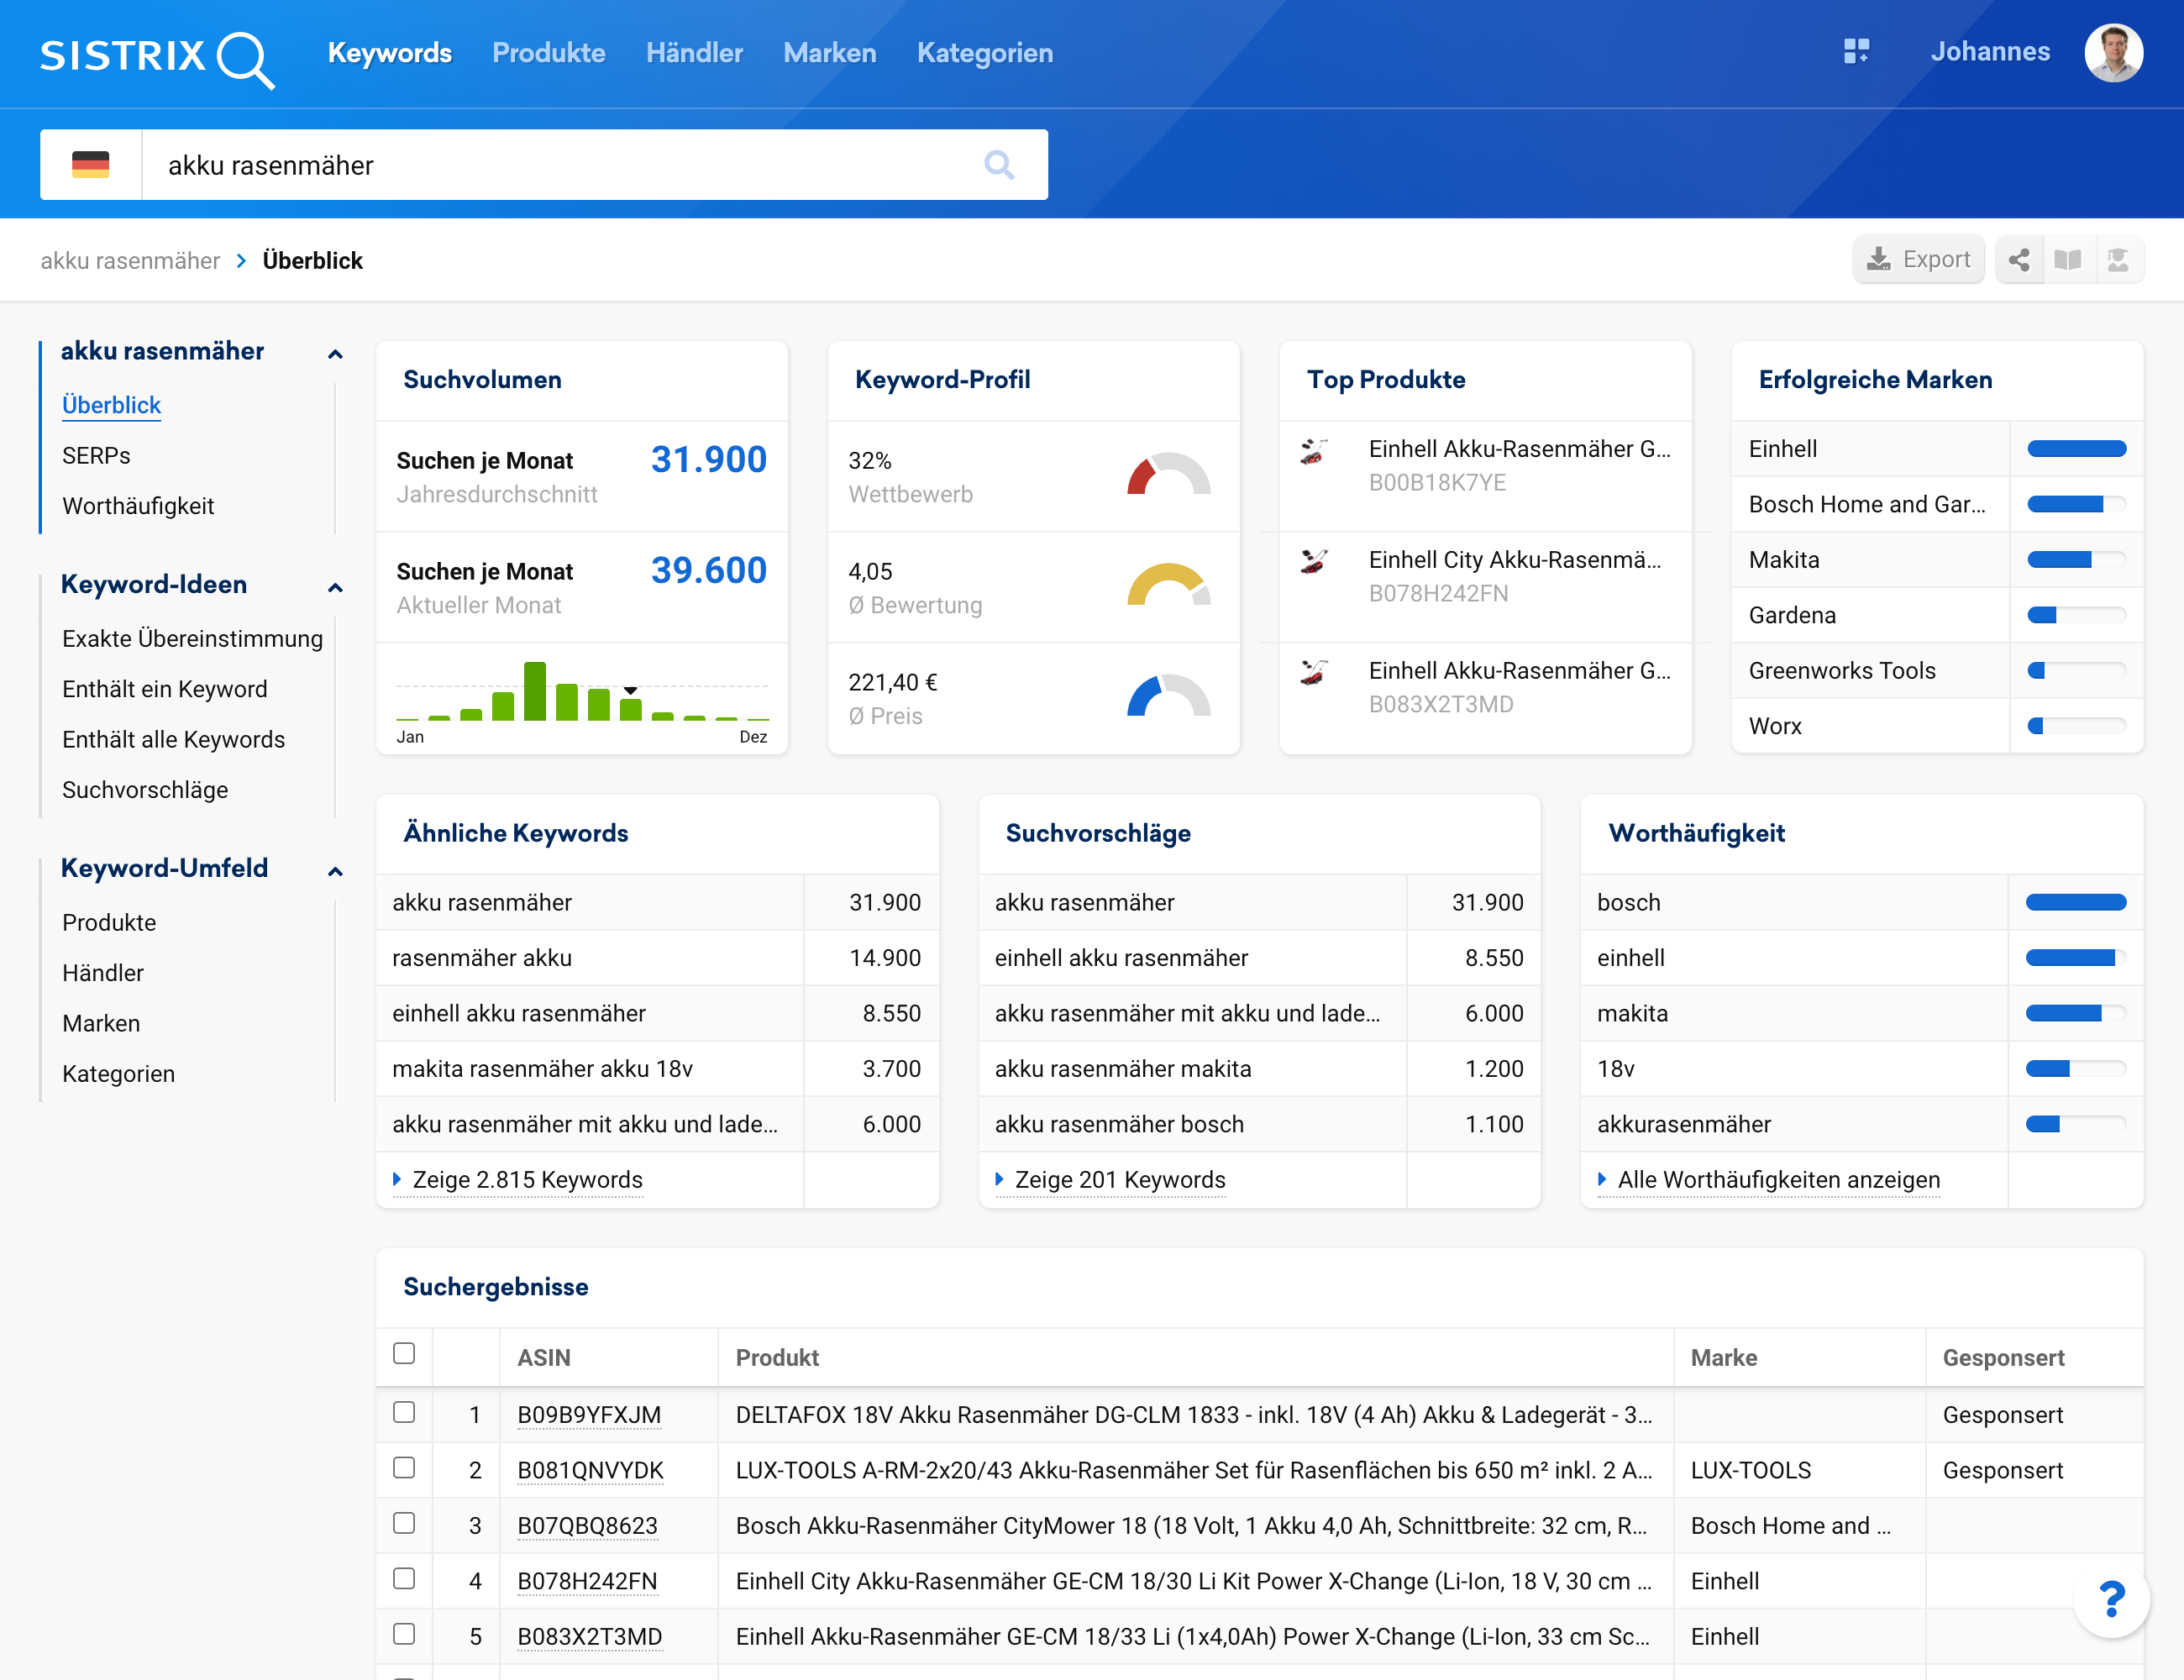
Task: Toggle the select-all checkbox in results header
Action: tap(404, 1354)
